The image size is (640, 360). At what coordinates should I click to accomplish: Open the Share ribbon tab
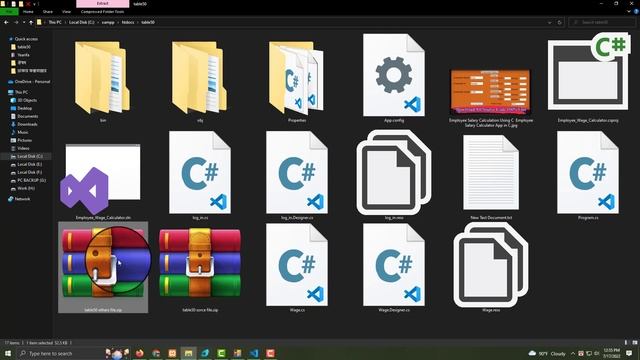click(48, 12)
